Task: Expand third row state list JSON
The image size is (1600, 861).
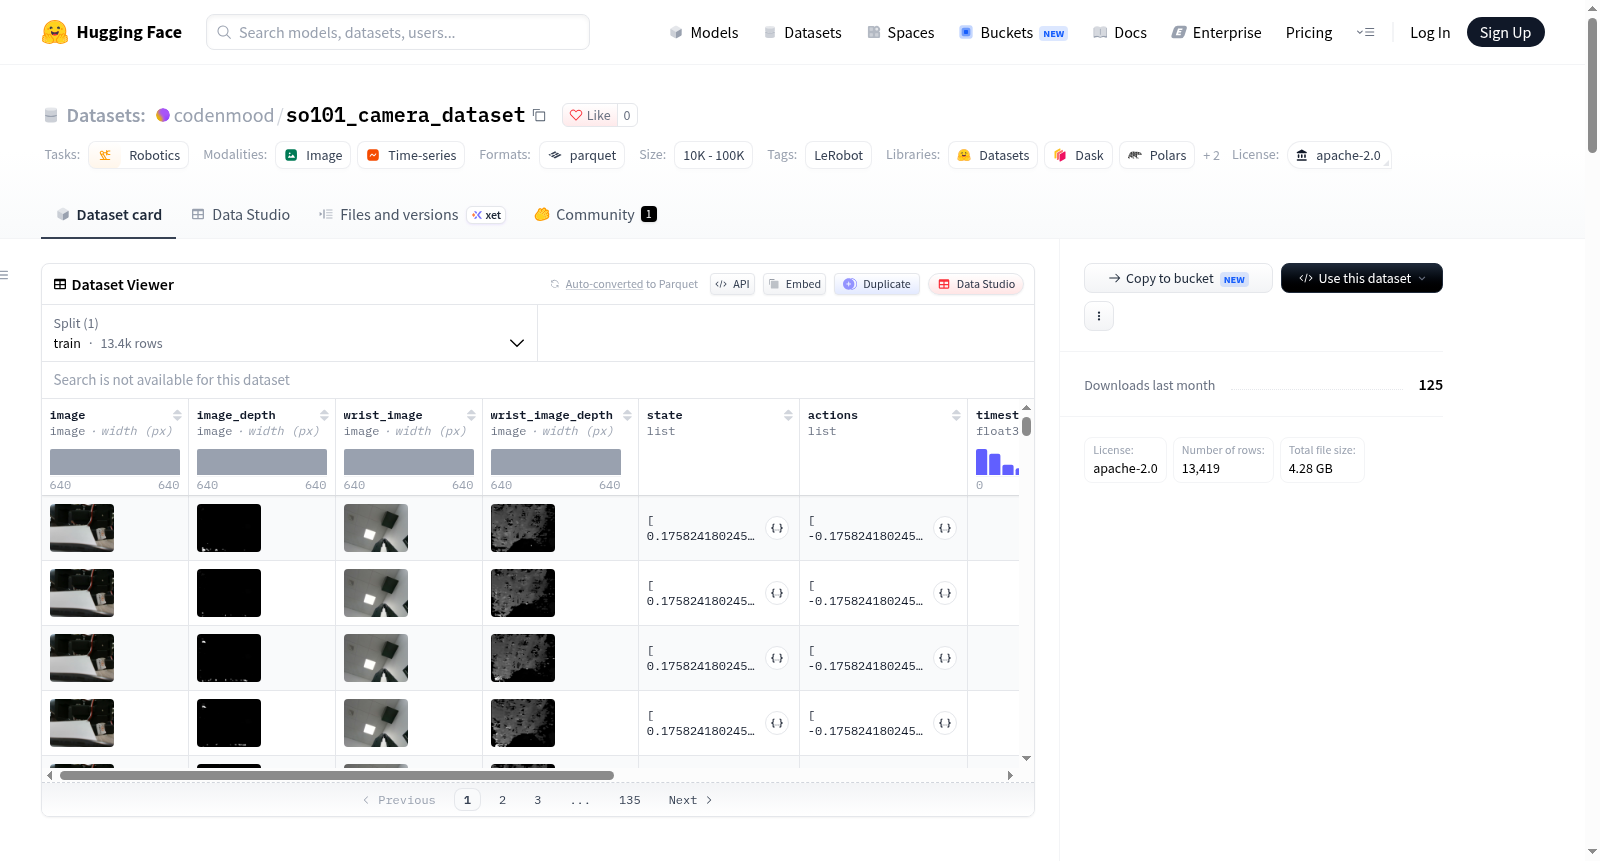Action: 777,658
